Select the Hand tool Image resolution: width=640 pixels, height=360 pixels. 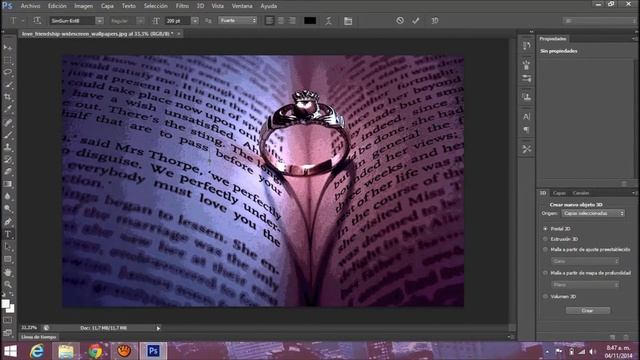tap(8, 272)
